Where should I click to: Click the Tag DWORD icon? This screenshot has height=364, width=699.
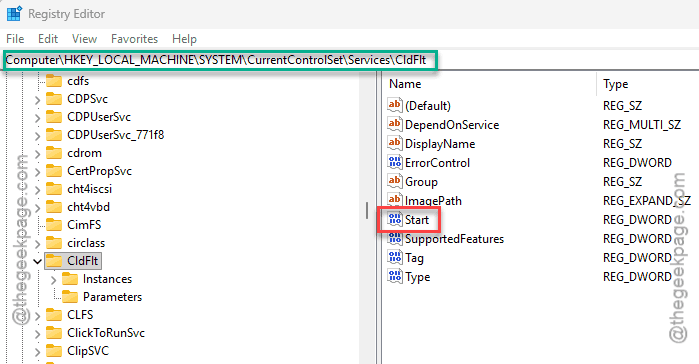click(x=395, y=257)
